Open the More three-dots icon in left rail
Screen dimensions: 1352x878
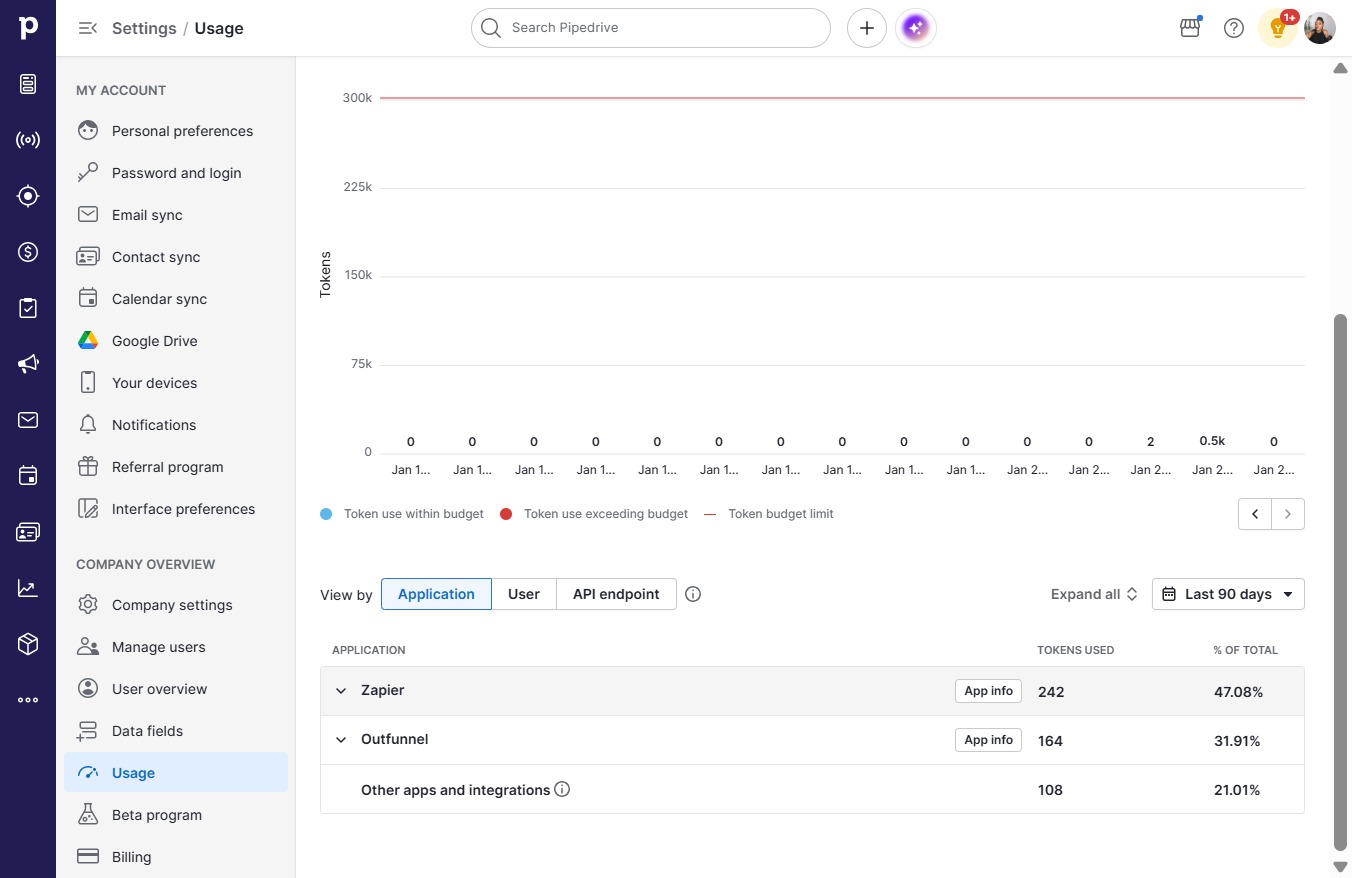[x=28, y=700]
